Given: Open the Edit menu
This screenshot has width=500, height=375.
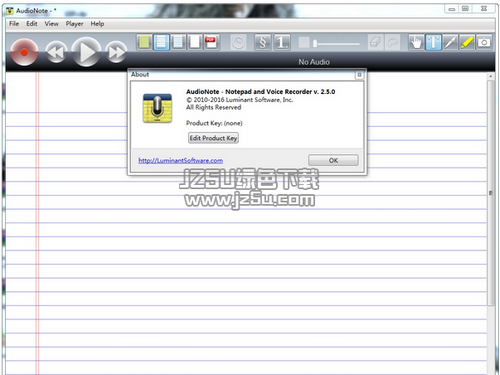Looking at the screenshot, I should 32,24.
